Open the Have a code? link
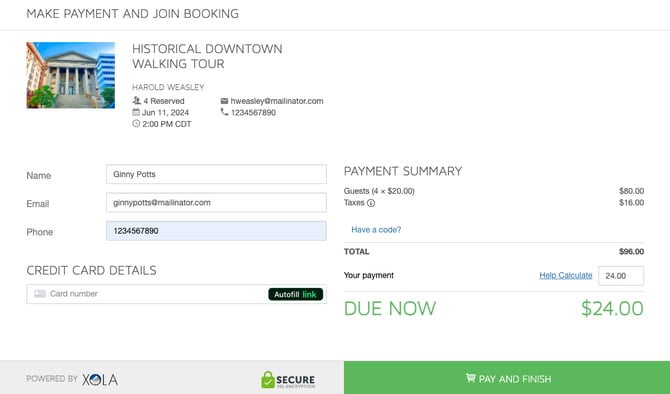 point(376,229)
